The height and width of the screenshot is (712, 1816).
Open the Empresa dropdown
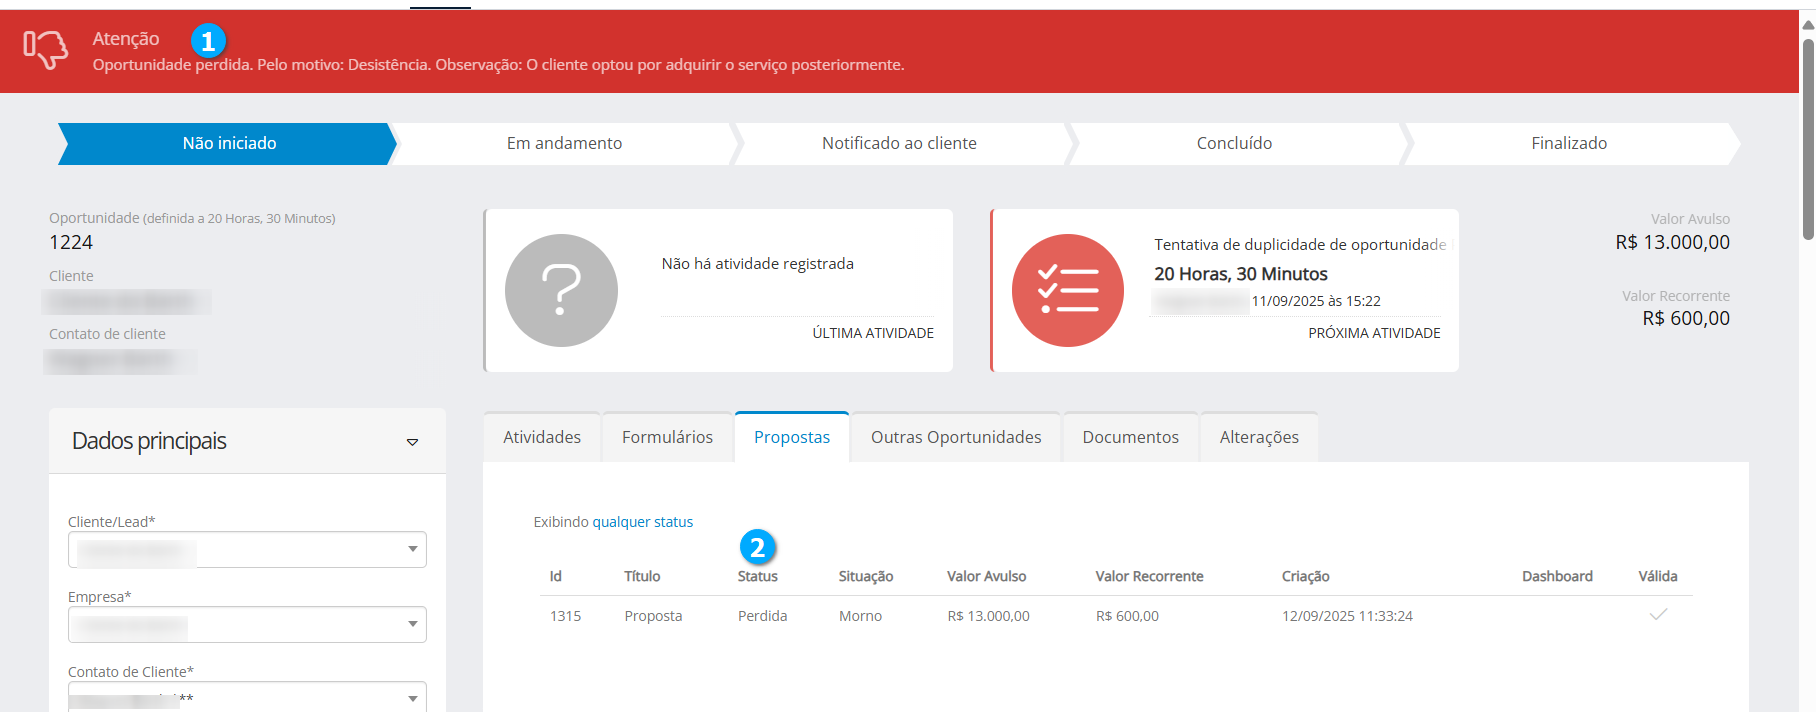pos(412,624)
